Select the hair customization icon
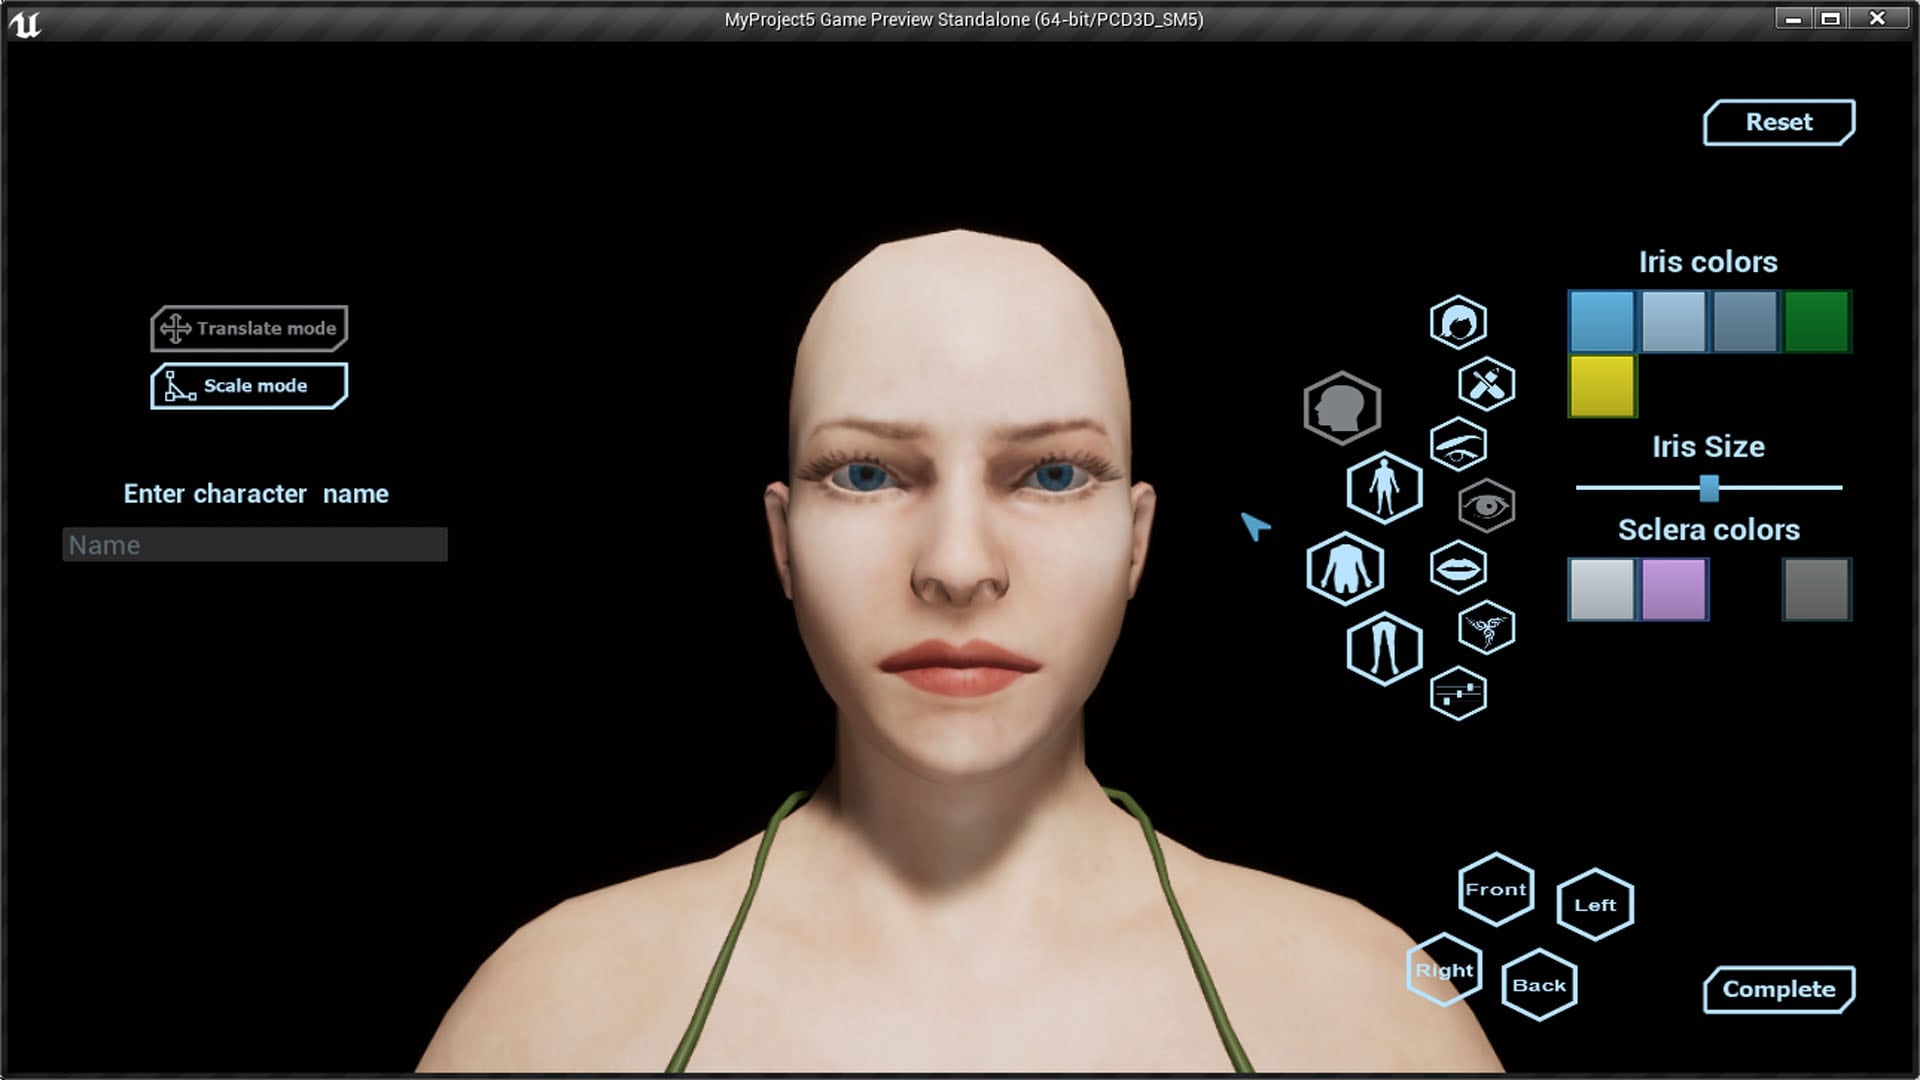The image size is (1920, 1080). coord(1459,322)
